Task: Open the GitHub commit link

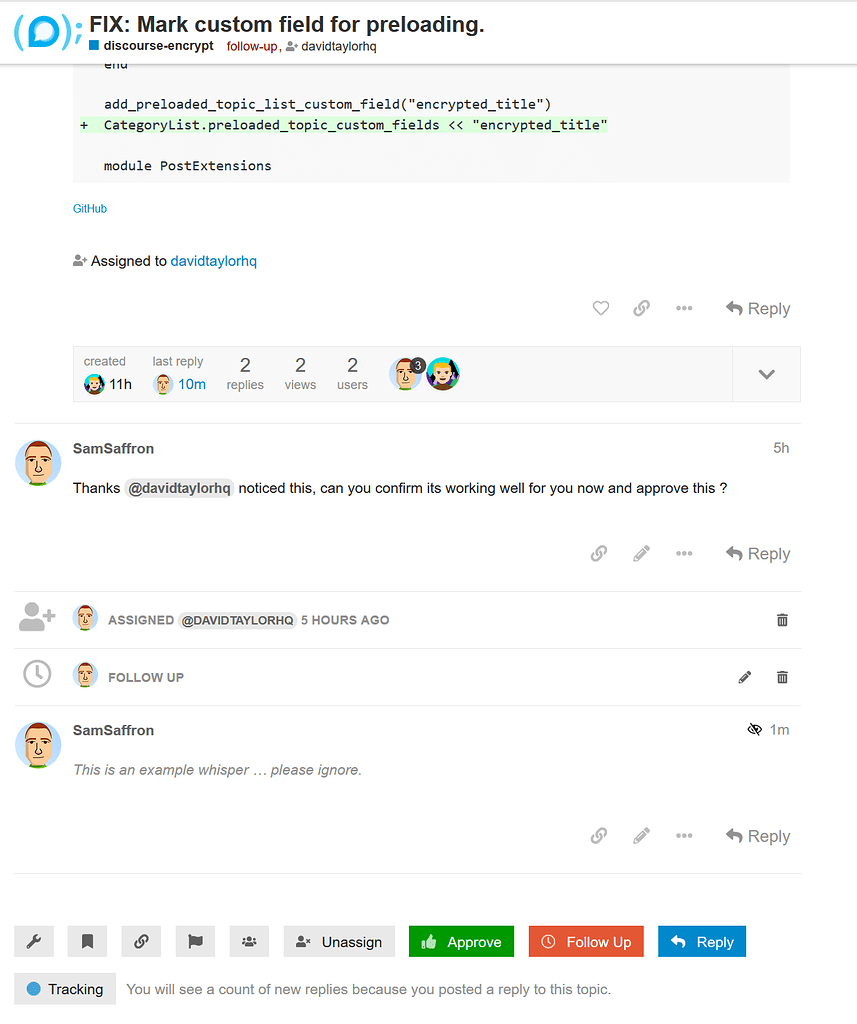Action: [90, 209]
